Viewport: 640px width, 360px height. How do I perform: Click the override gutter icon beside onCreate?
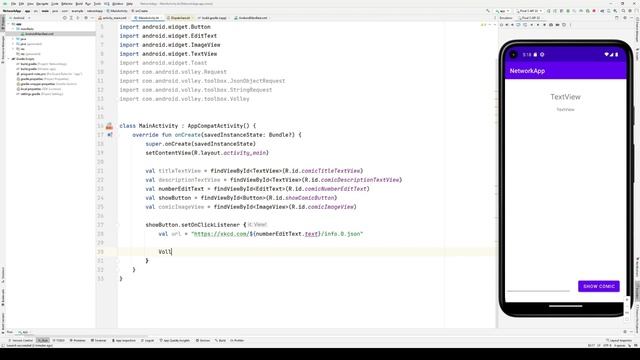[110, 135]
